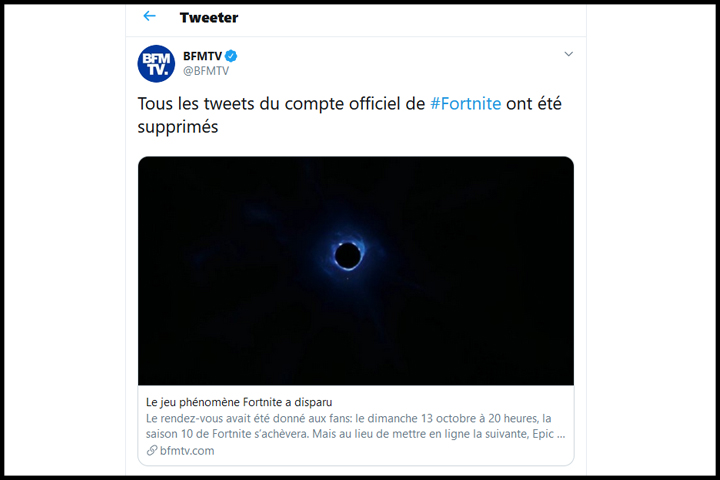
Task: Expand the tweet options chevron menu
Action: [568, 54]
